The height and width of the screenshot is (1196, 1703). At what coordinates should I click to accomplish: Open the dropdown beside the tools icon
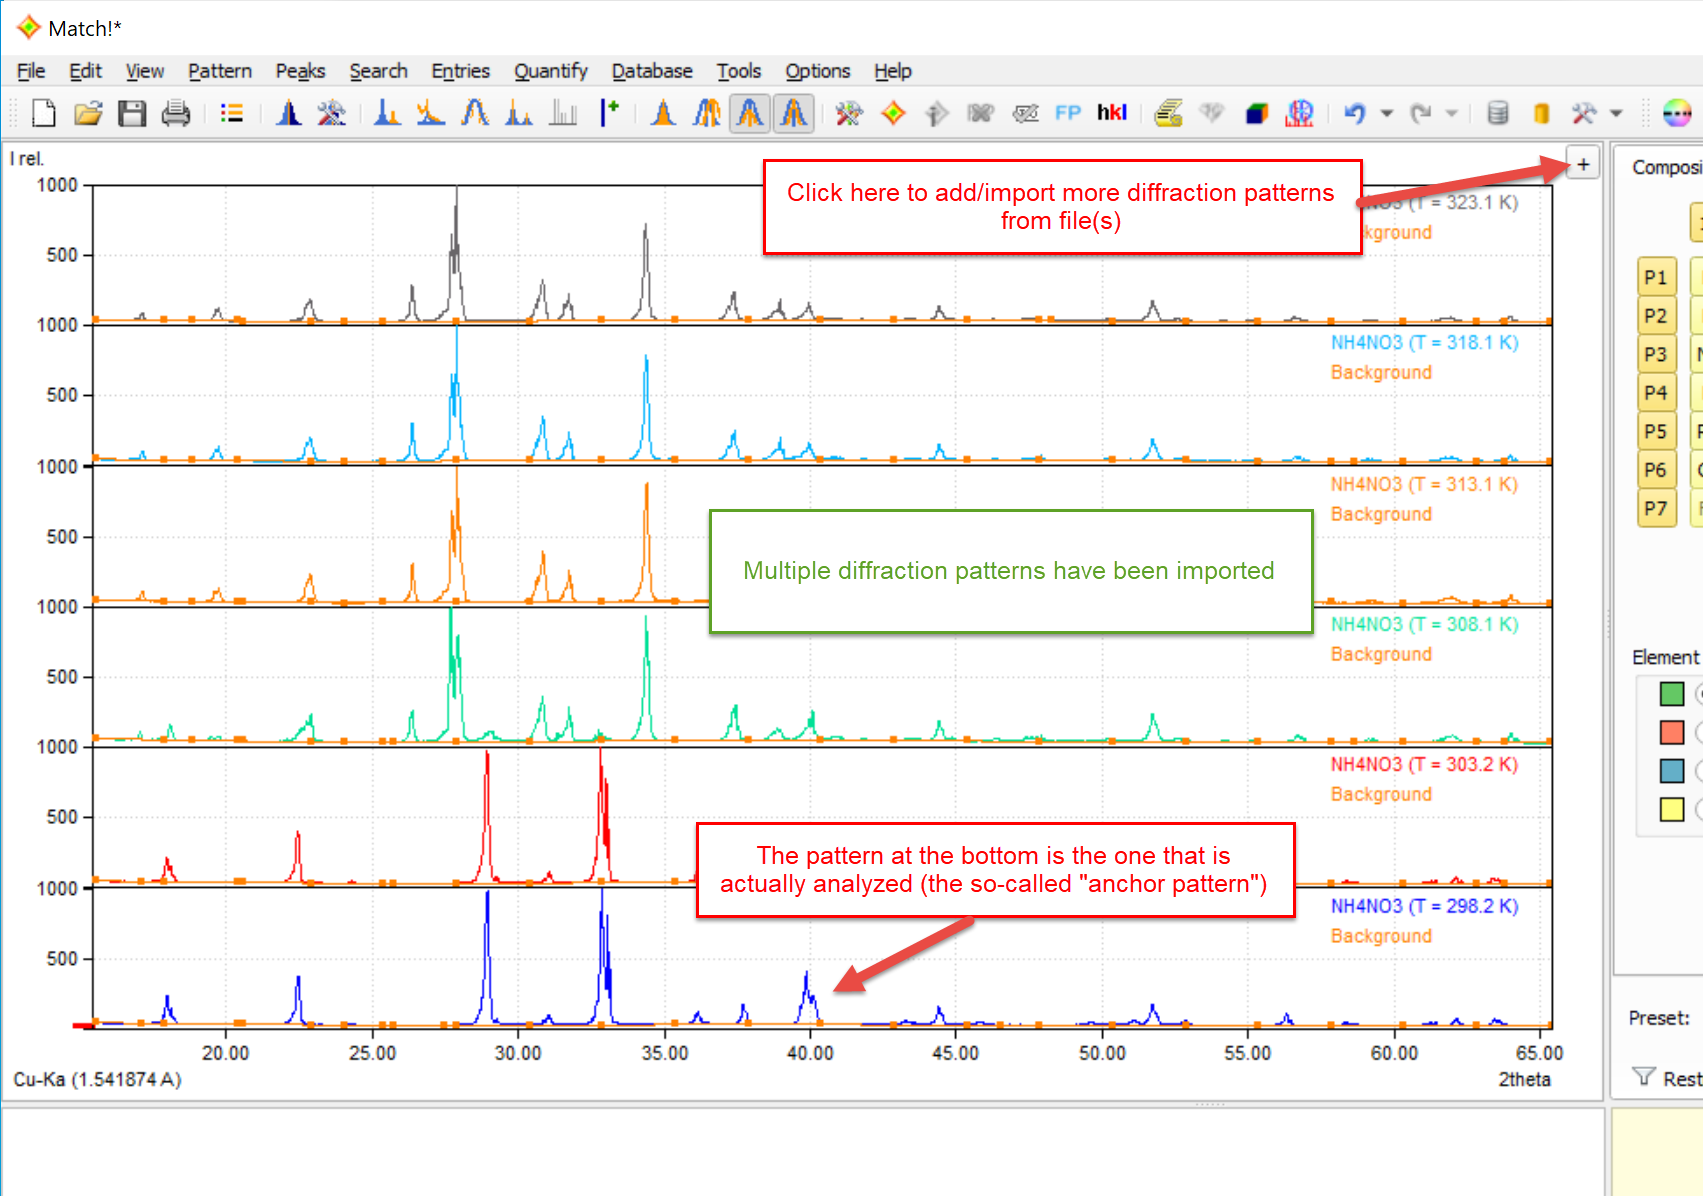point(1616,113)
